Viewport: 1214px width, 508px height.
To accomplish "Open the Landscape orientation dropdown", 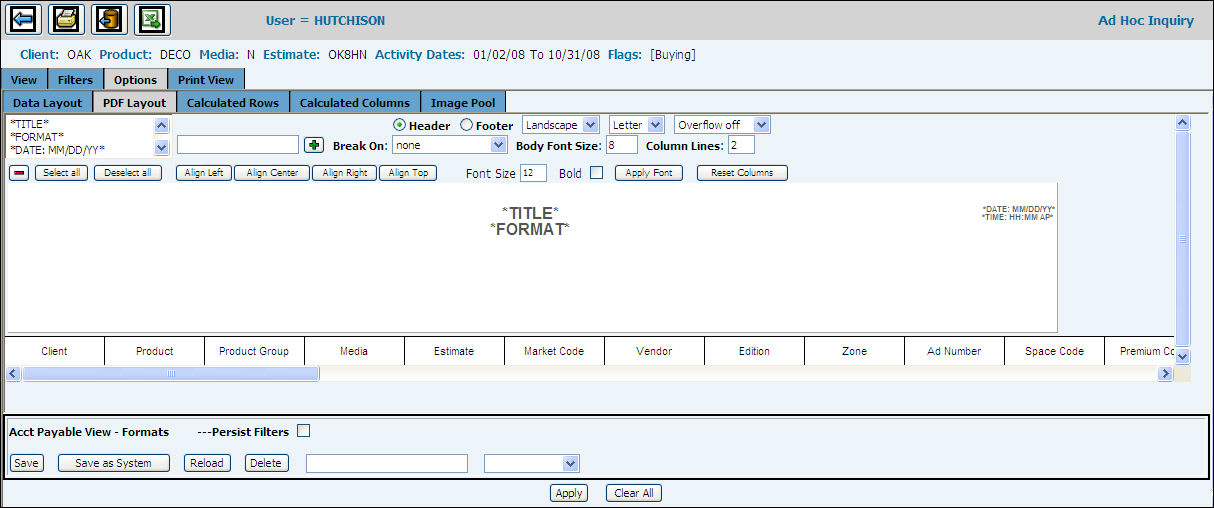I will [x=561, y=125].
